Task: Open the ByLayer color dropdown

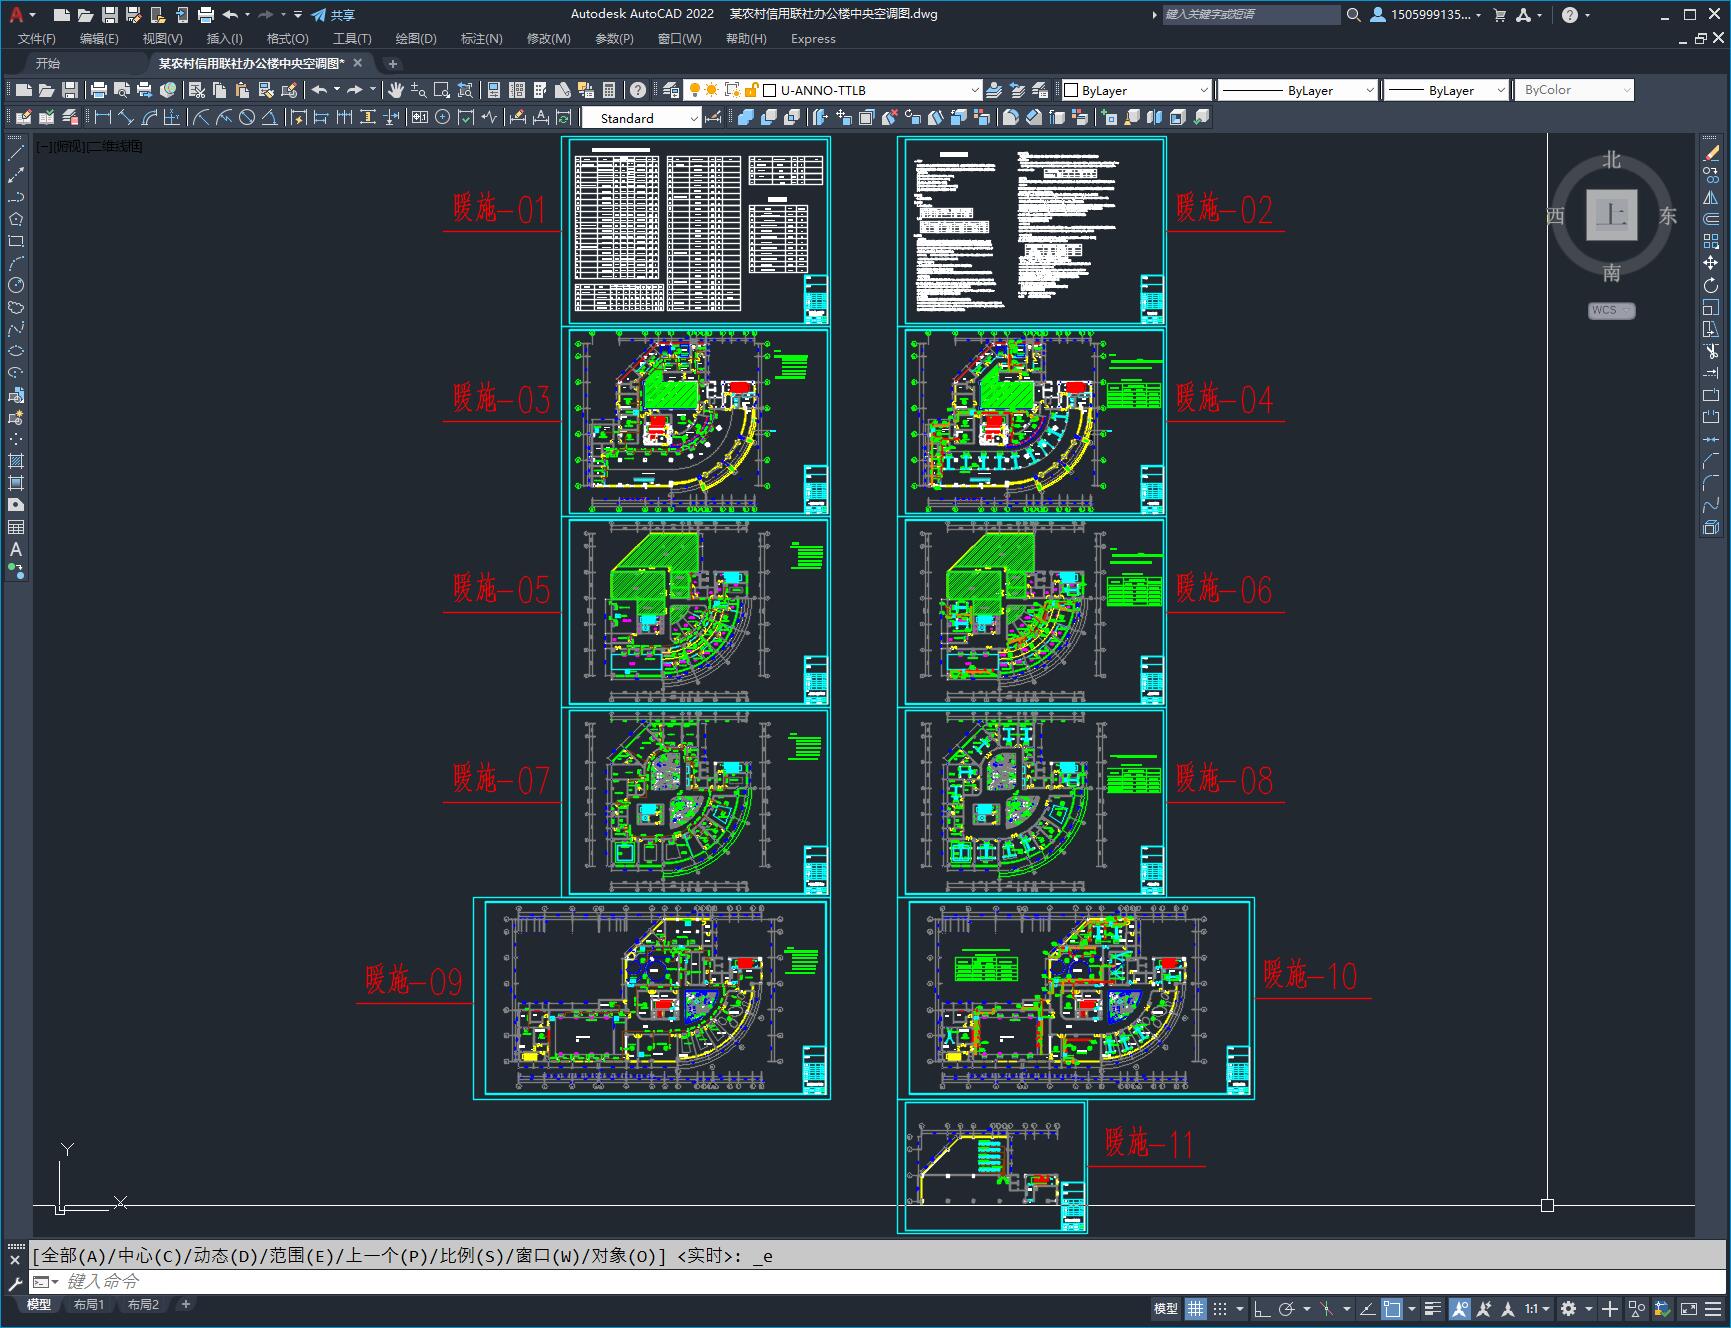Action: click(x=1135, y=90)
